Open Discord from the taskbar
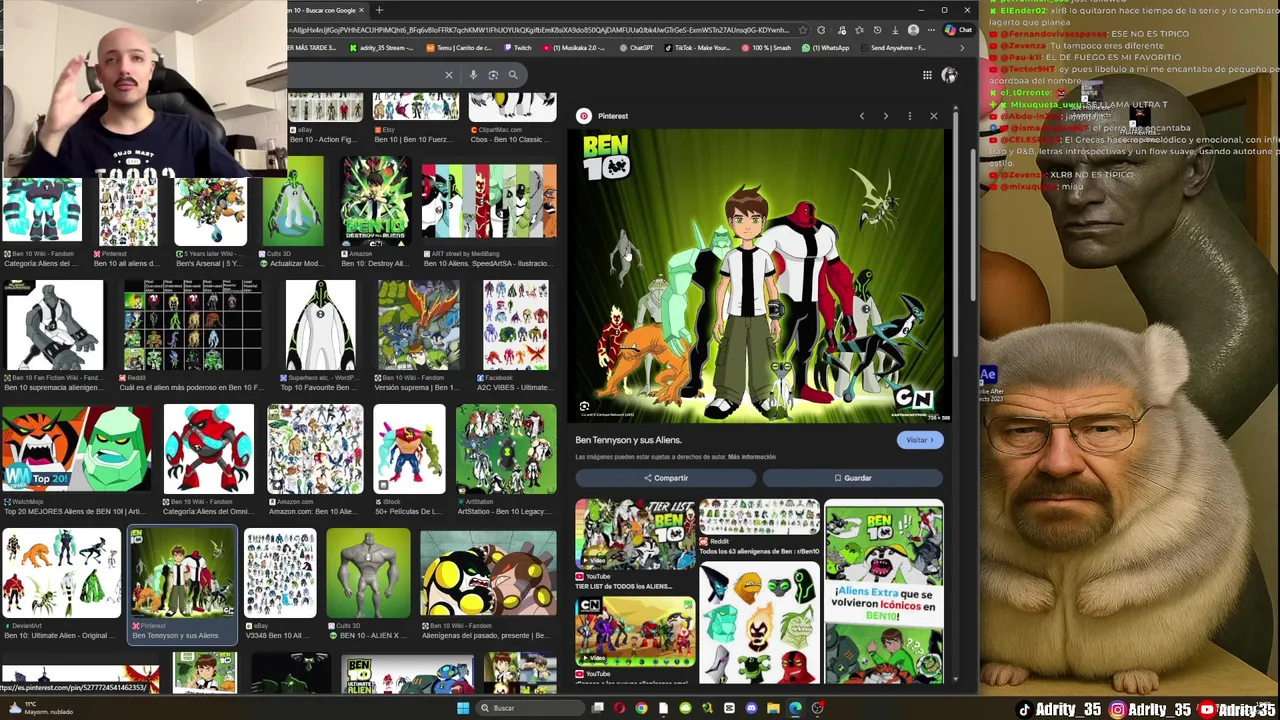1280x720 pixels. click(x=751, y=708)
